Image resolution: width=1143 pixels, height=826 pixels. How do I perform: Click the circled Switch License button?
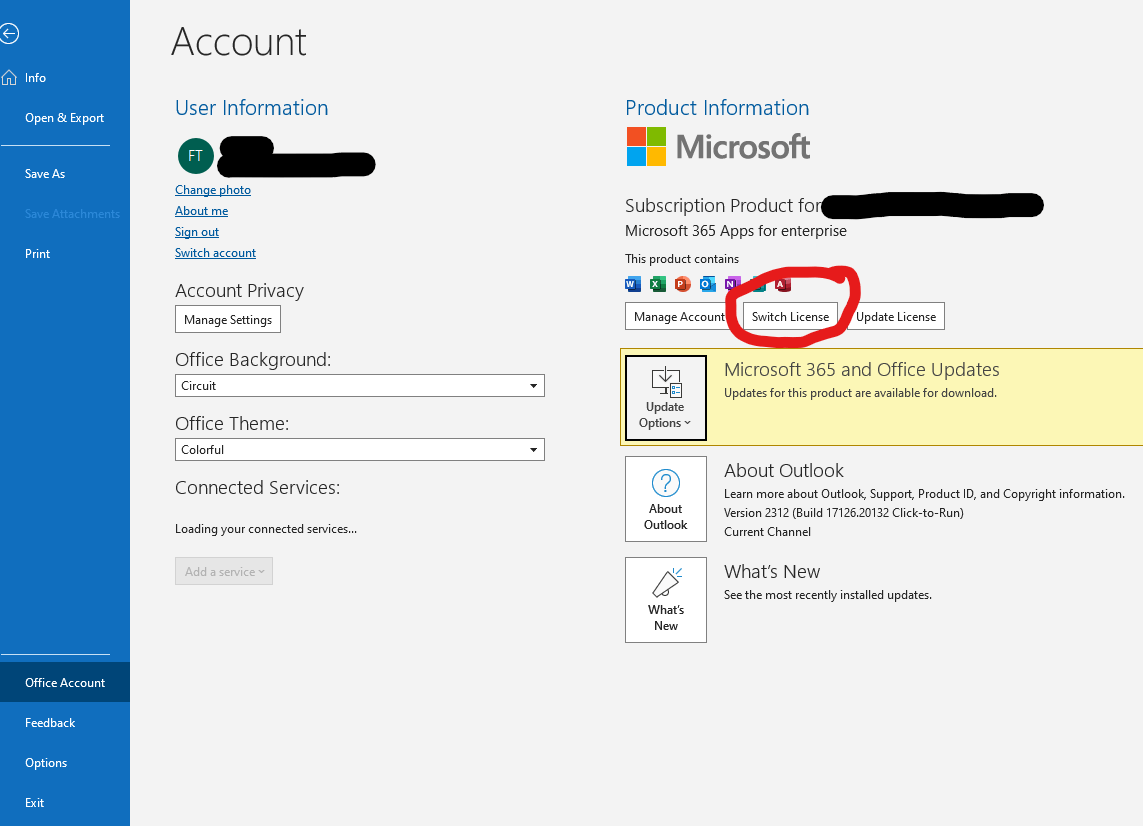[790, 315]
